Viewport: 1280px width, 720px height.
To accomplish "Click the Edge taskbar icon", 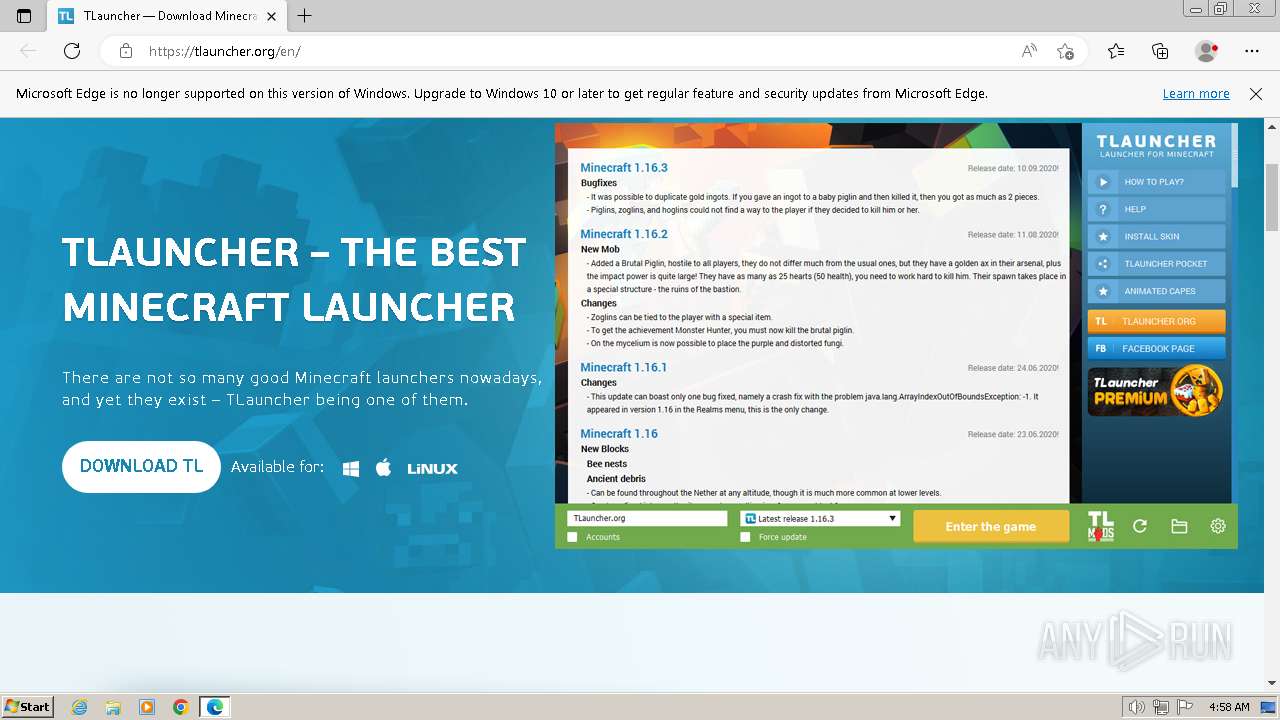I will click(215, 707).
